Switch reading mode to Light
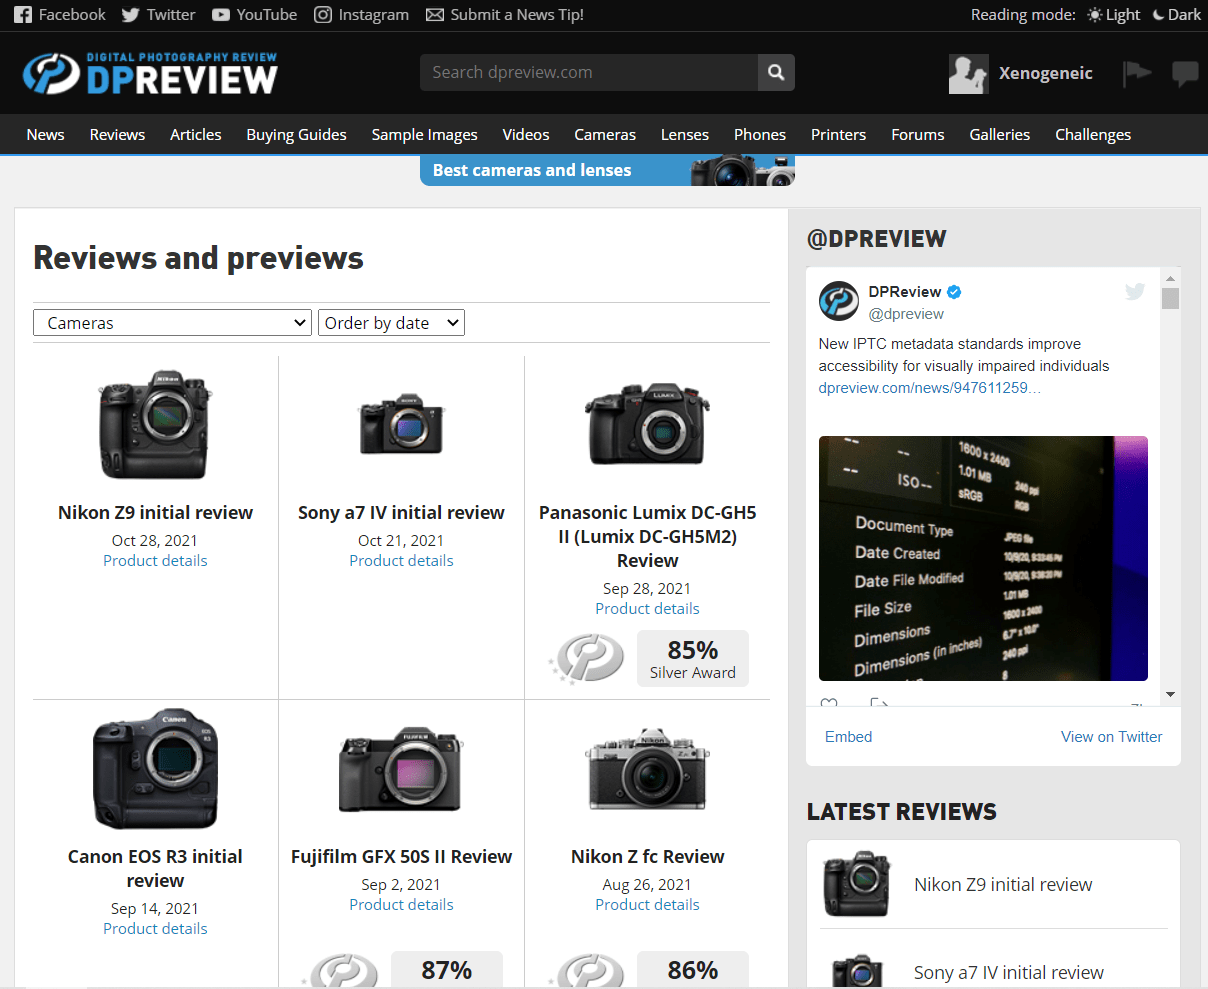This screenshot has height=989, width=1208. pos(1114,15)
